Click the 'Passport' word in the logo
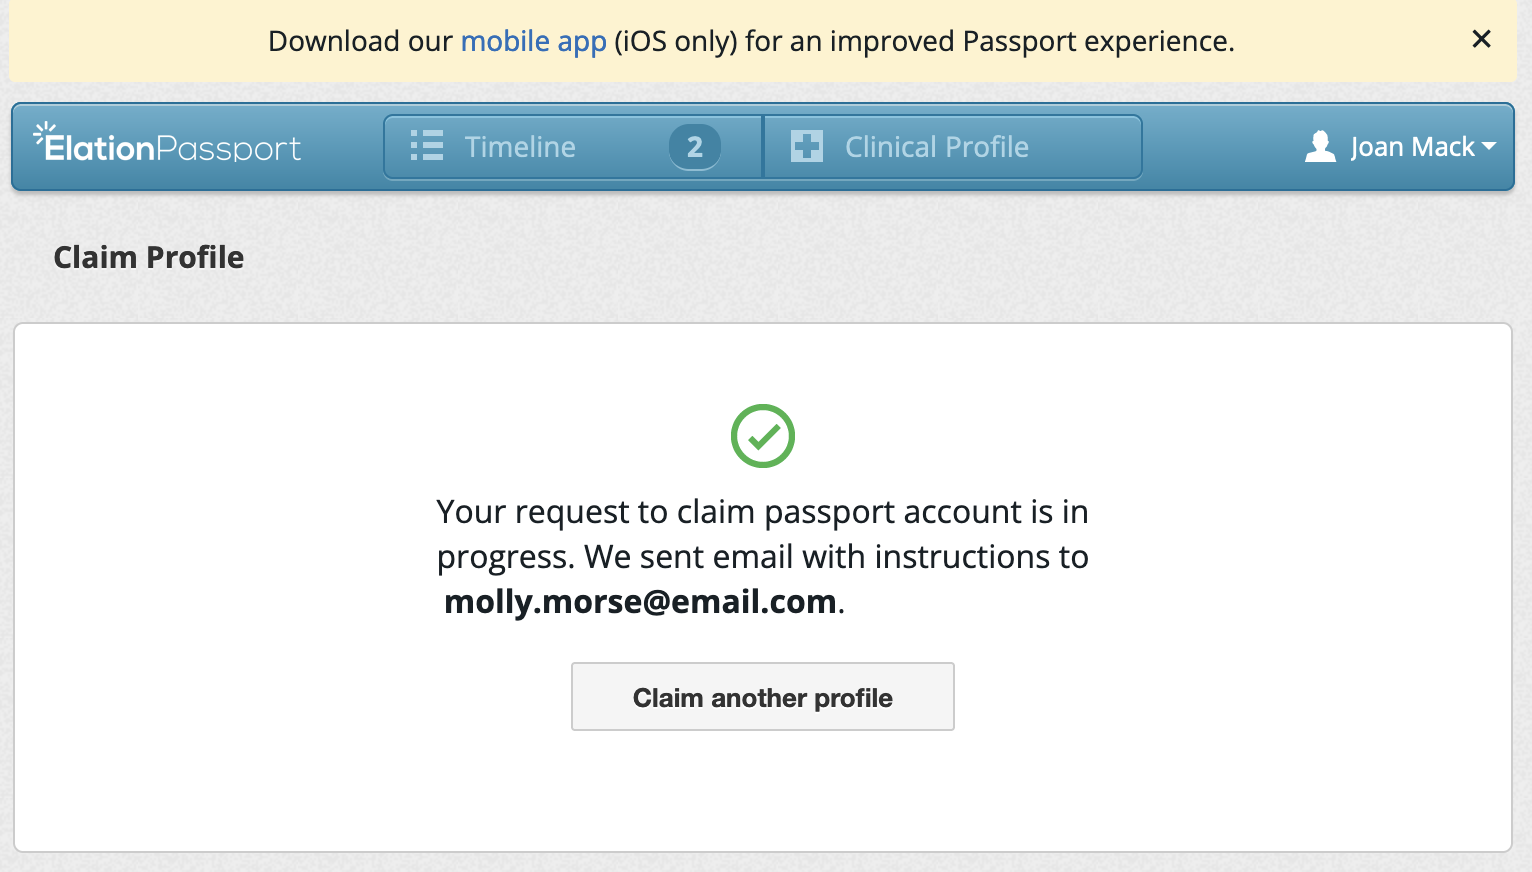Screen dimensions: 1532x872 [x=228, y=149]
